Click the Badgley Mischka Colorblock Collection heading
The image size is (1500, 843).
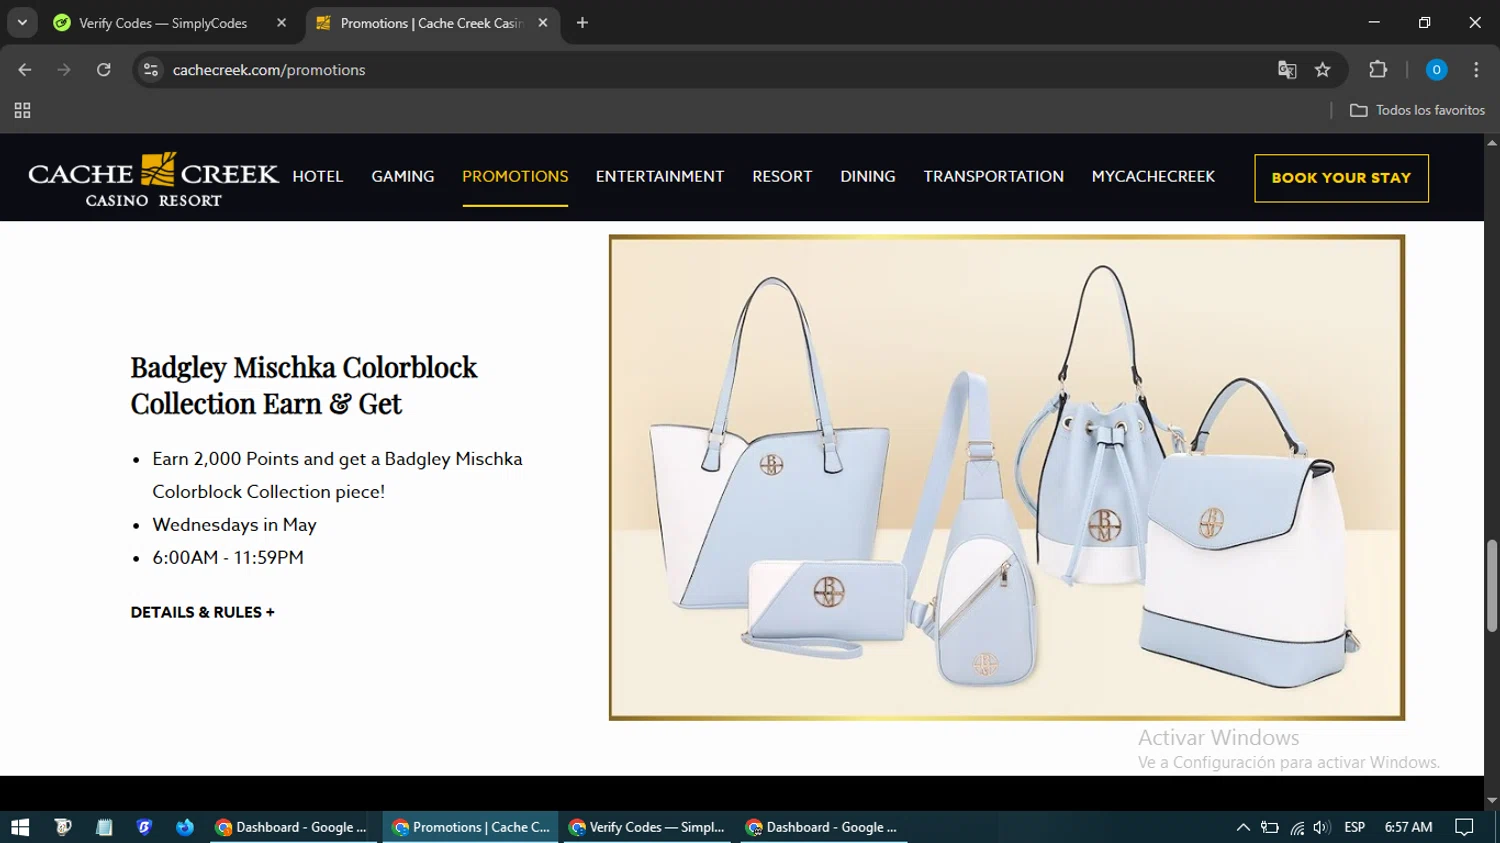tap(304, 386)
